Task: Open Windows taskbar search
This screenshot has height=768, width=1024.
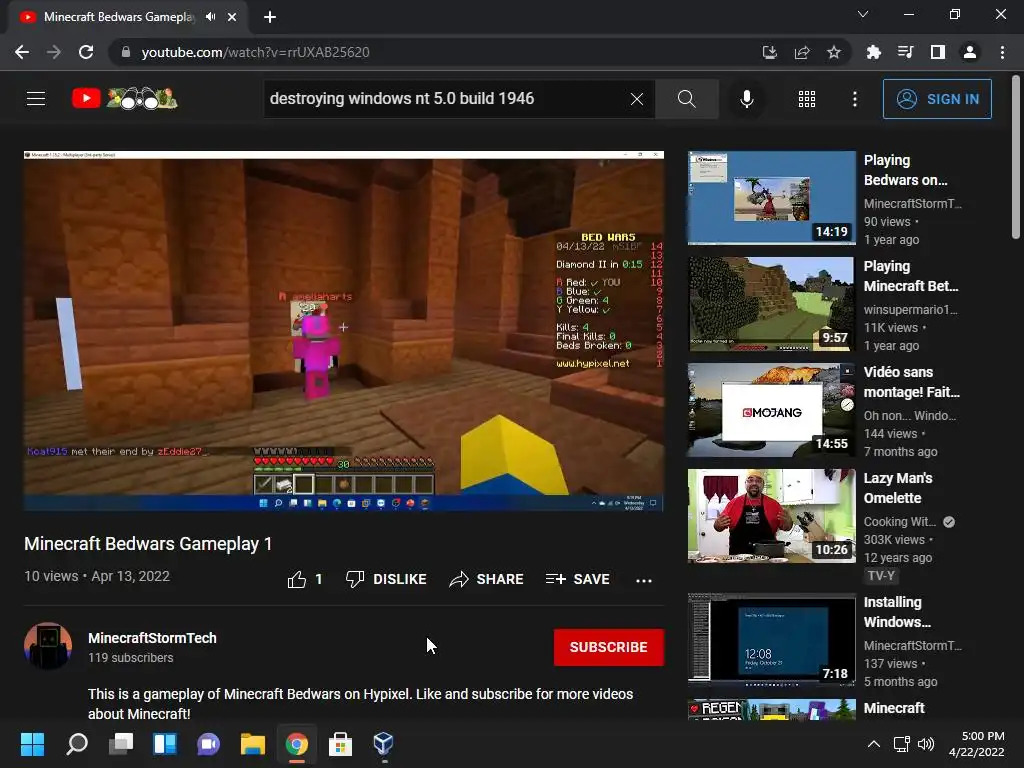Action: point(77,744)
